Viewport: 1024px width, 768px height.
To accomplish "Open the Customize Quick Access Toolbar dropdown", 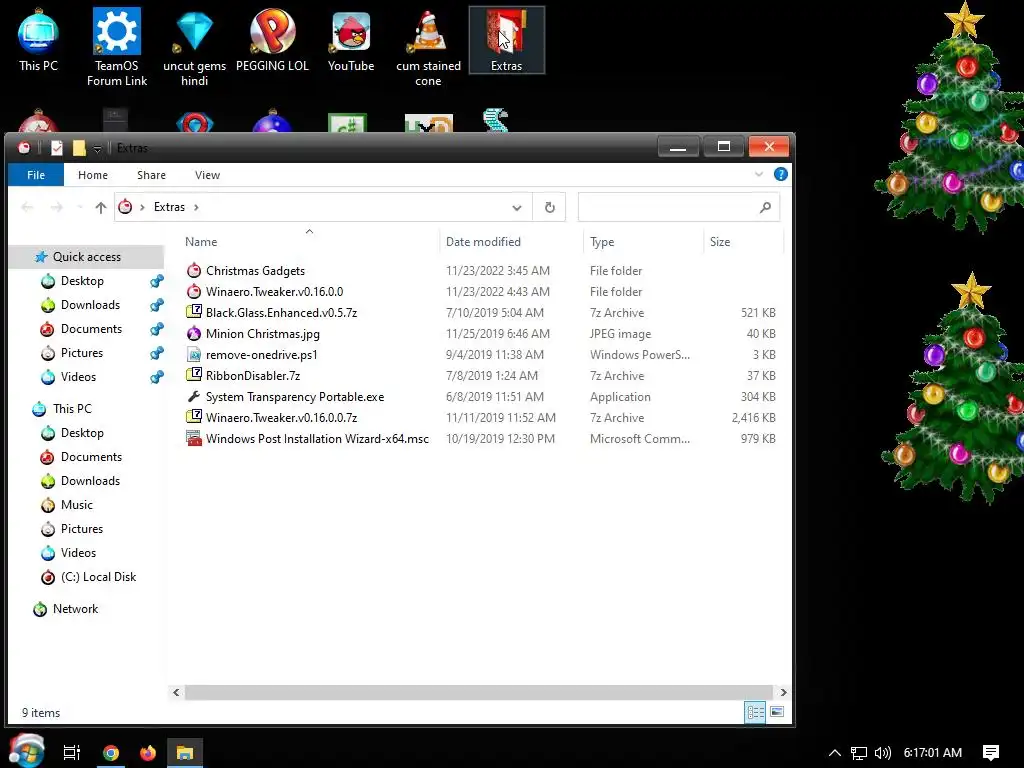I will click(97, 149).
